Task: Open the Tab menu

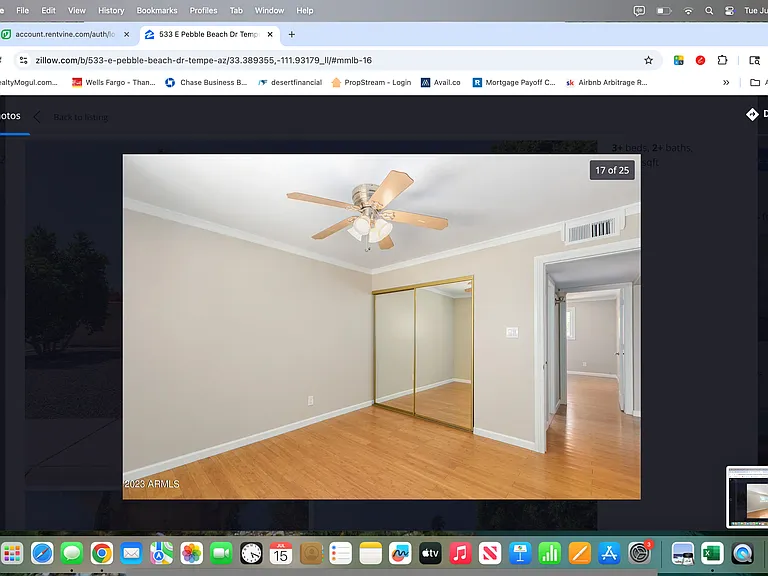Action: tap(236, 10)
